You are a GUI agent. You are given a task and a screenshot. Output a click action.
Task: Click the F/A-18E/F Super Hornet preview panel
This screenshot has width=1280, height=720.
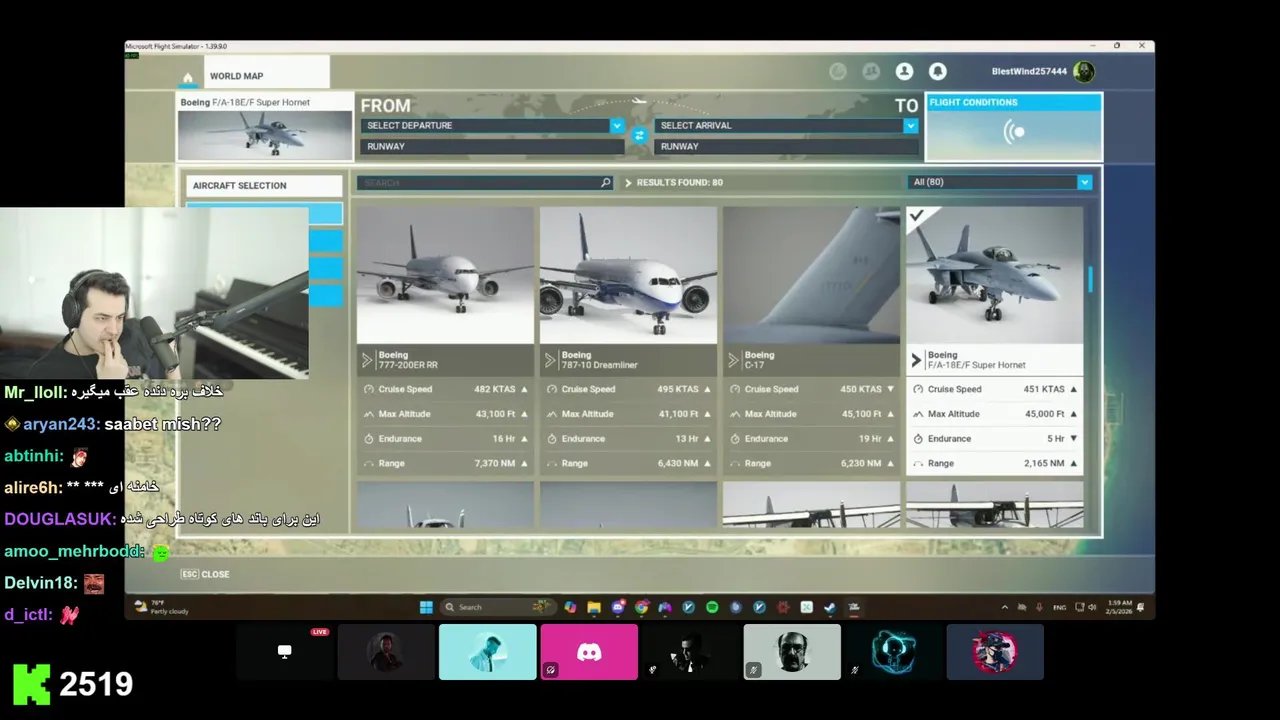[x=265, y=126]
